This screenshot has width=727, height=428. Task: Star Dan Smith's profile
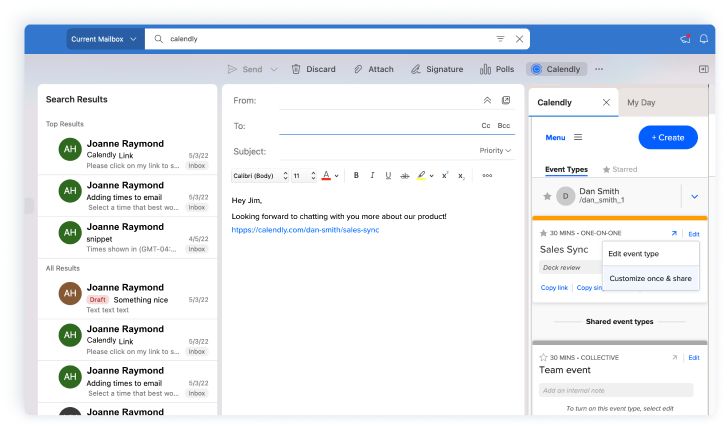(547, 196)
